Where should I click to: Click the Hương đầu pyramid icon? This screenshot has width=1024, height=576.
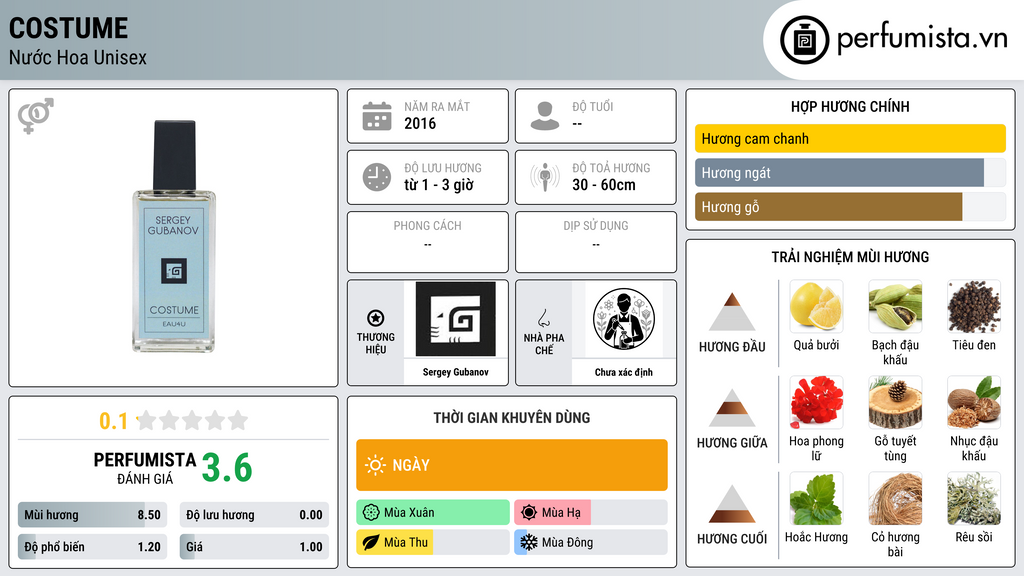click(x=732, y=312)
